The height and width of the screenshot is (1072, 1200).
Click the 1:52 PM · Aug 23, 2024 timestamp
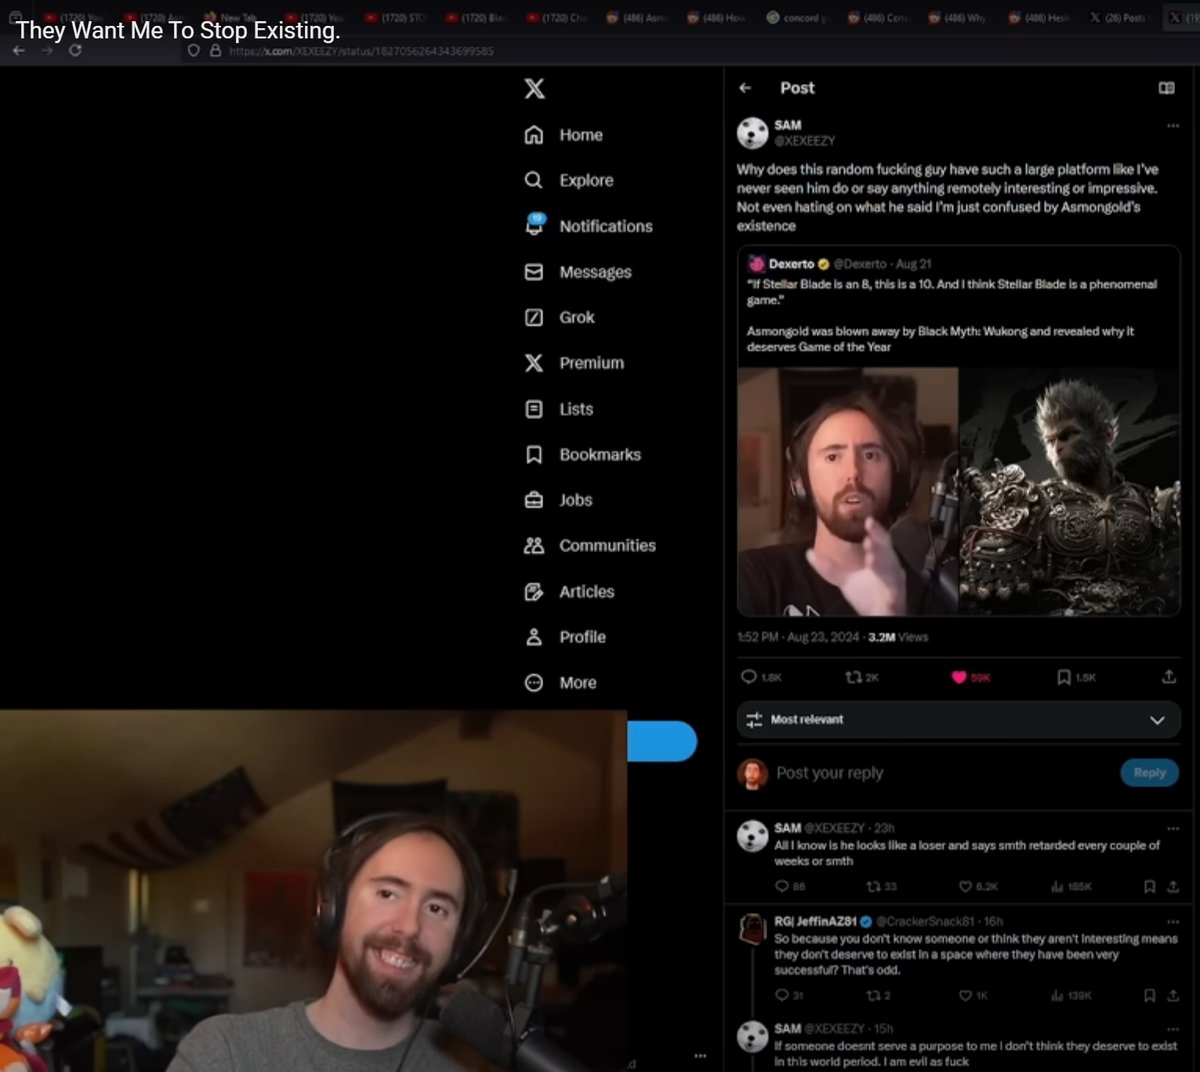(798, 637)
